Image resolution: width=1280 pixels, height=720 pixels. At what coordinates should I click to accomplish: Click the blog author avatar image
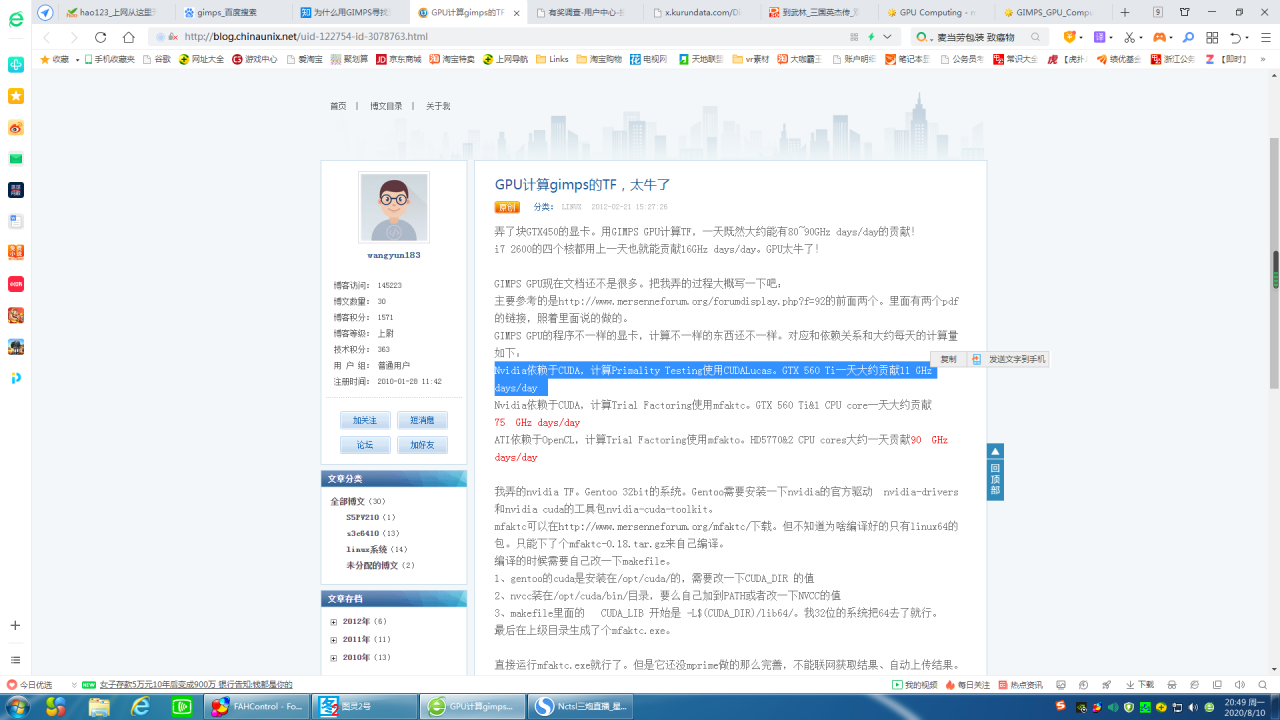coord(394,208)
